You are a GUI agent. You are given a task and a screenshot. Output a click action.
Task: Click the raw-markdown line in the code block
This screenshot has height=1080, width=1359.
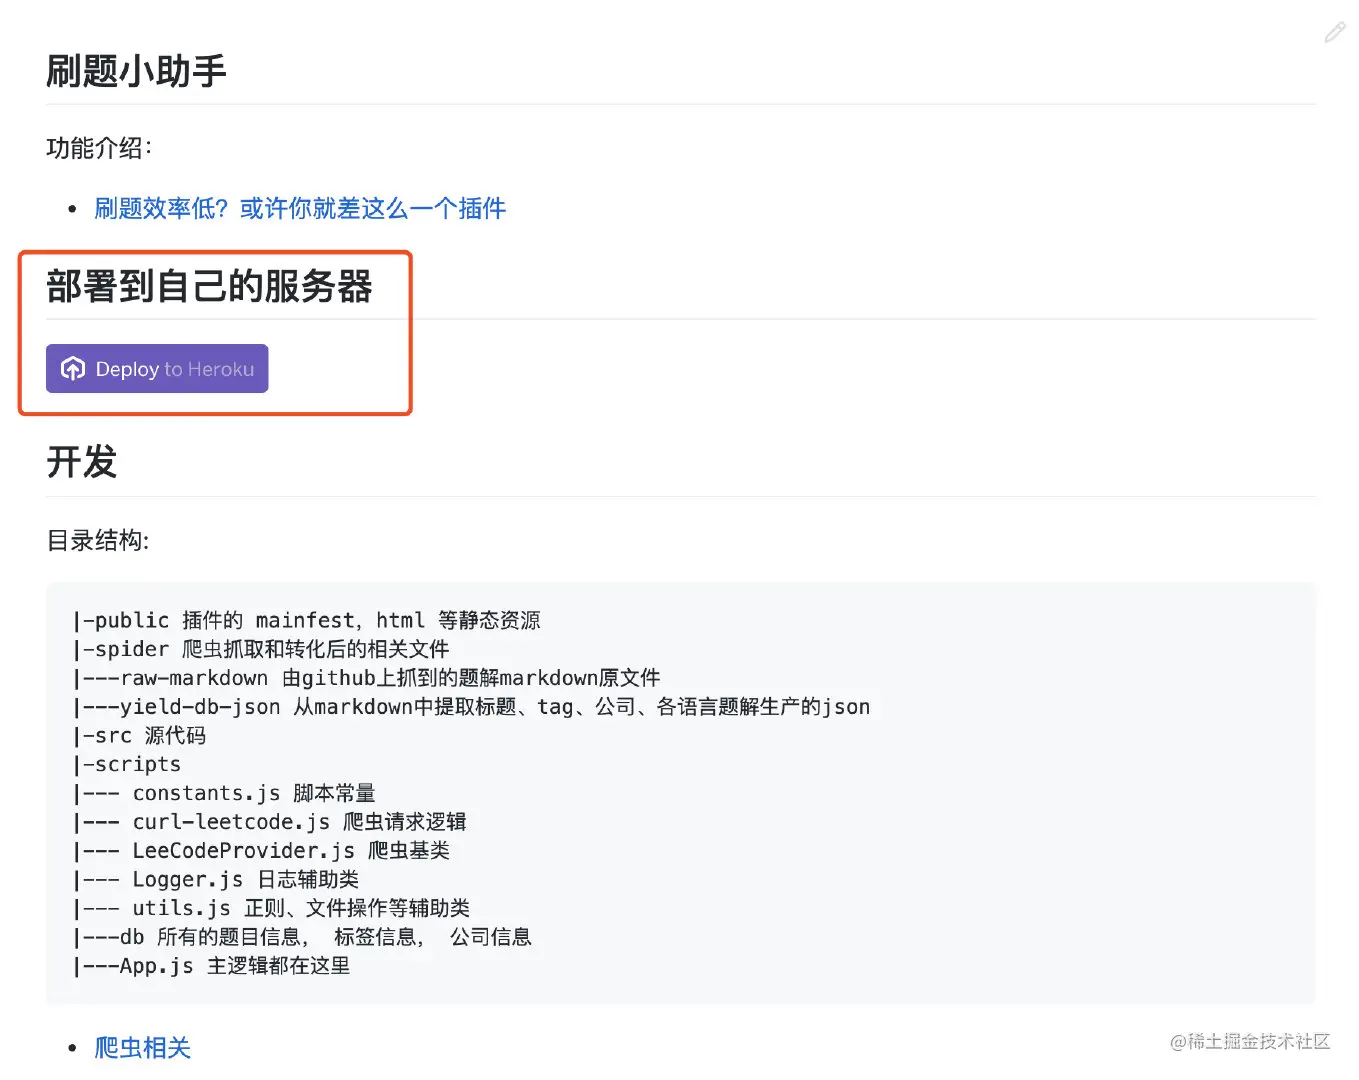pyautogui.click(x=366, y=678)
